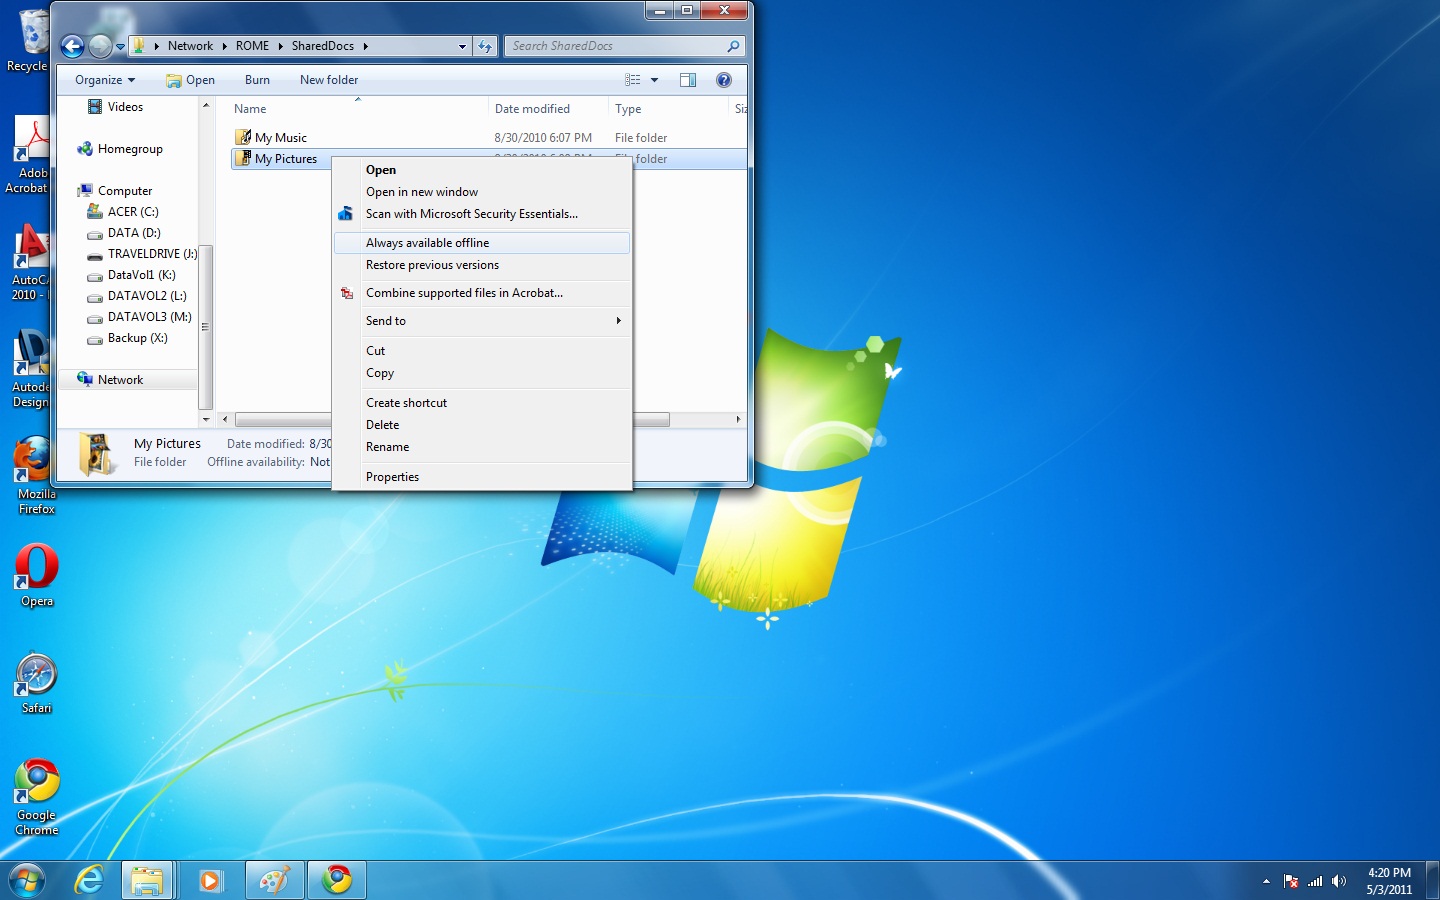Click the Refresh button beside address bar

coord(485,46)
